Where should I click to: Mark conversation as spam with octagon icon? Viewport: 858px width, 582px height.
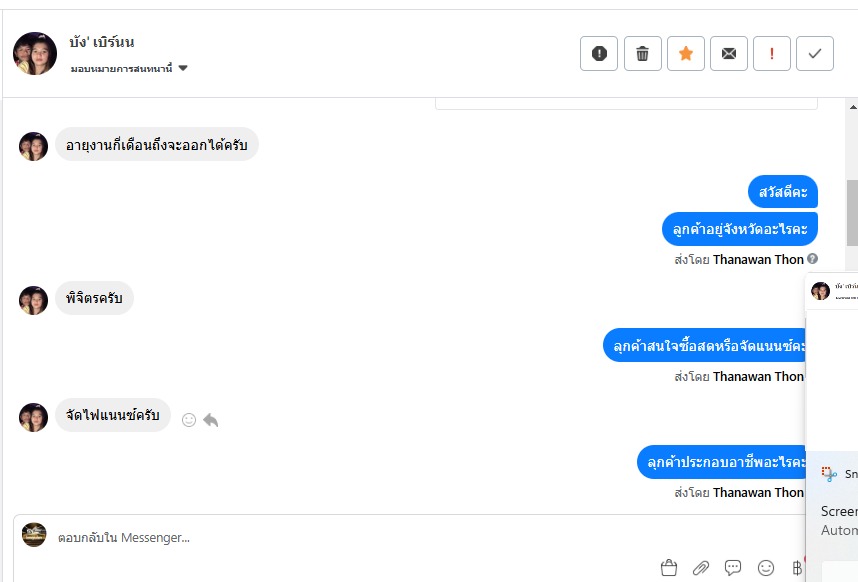point(599,54)
